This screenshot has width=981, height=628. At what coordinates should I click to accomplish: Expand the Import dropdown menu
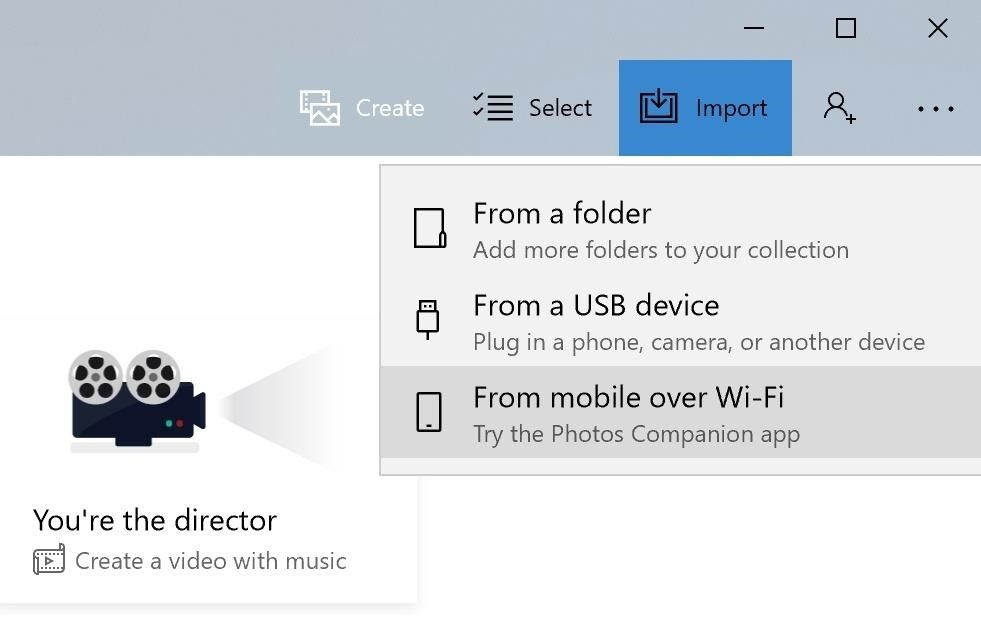704,107
